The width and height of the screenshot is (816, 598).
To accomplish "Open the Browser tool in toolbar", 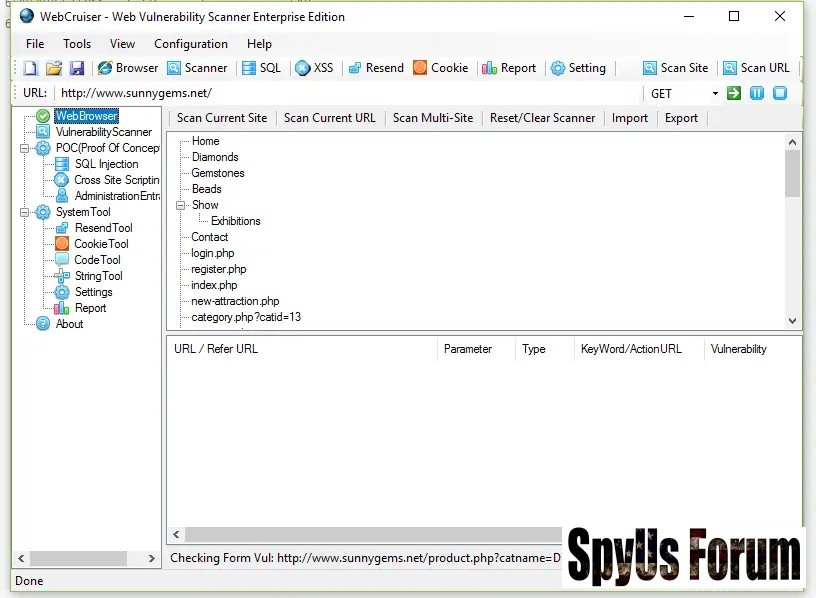I will tap(128, 68).
